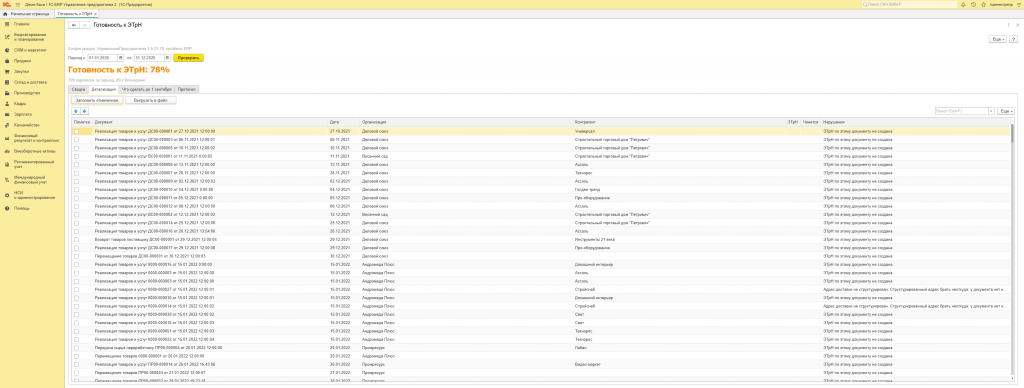Open the table Еще dropdown menu
The image size is (1024, 388).
1006,112
